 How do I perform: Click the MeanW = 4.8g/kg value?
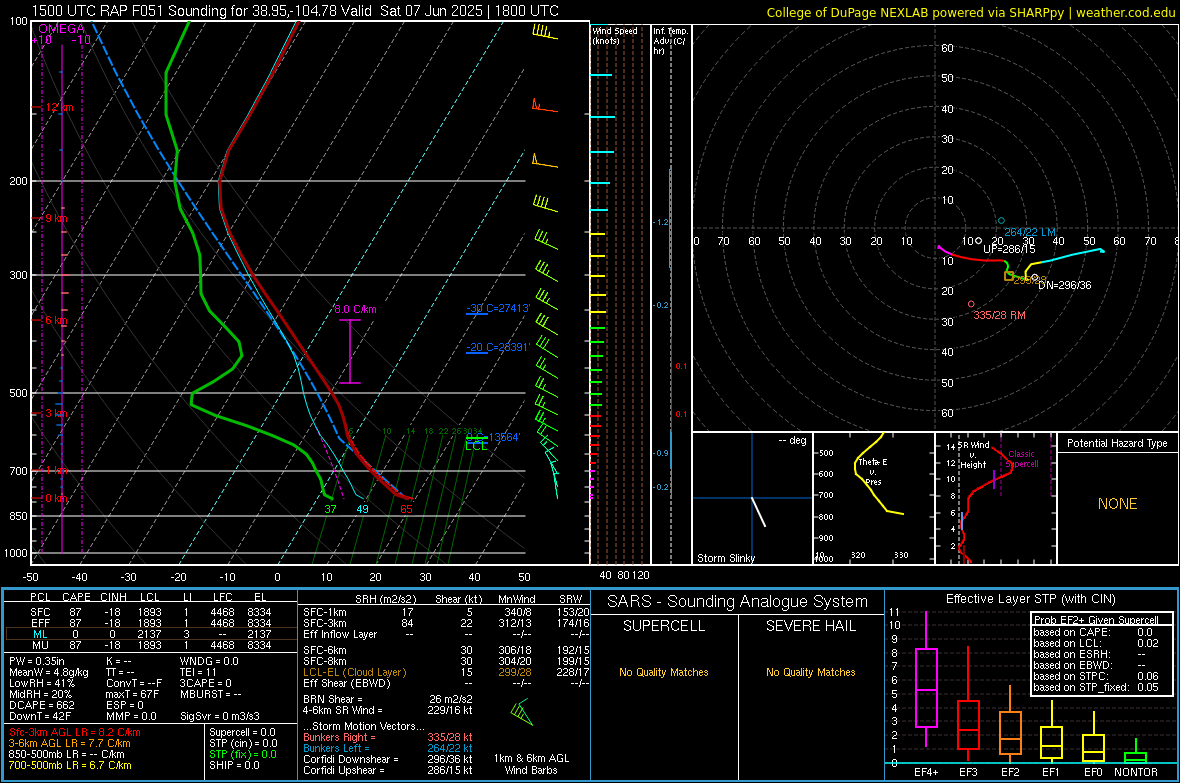pyautogui.click(x=48, y=672)
